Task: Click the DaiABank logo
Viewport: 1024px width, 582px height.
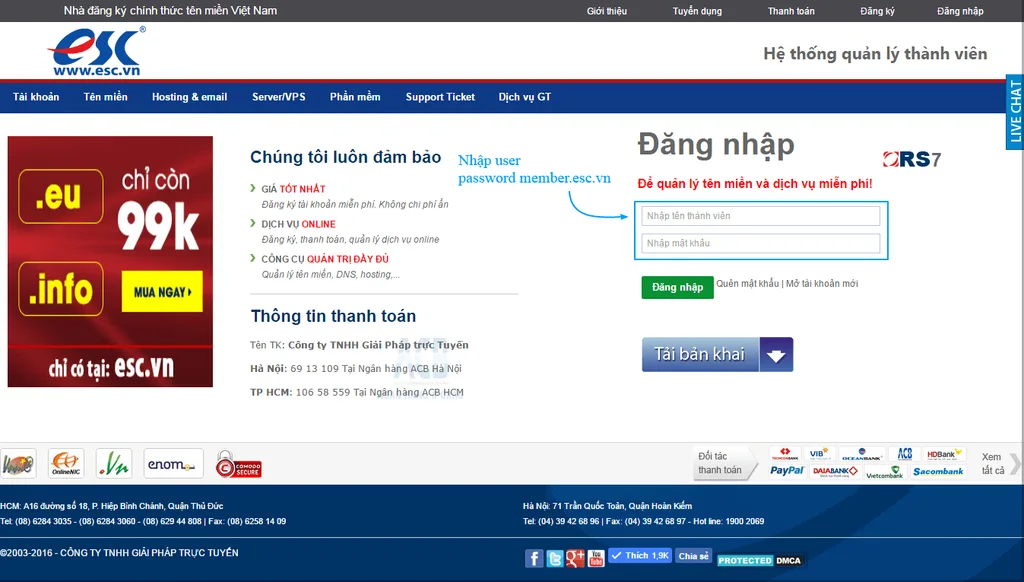Action: click(x=835, y=471)
